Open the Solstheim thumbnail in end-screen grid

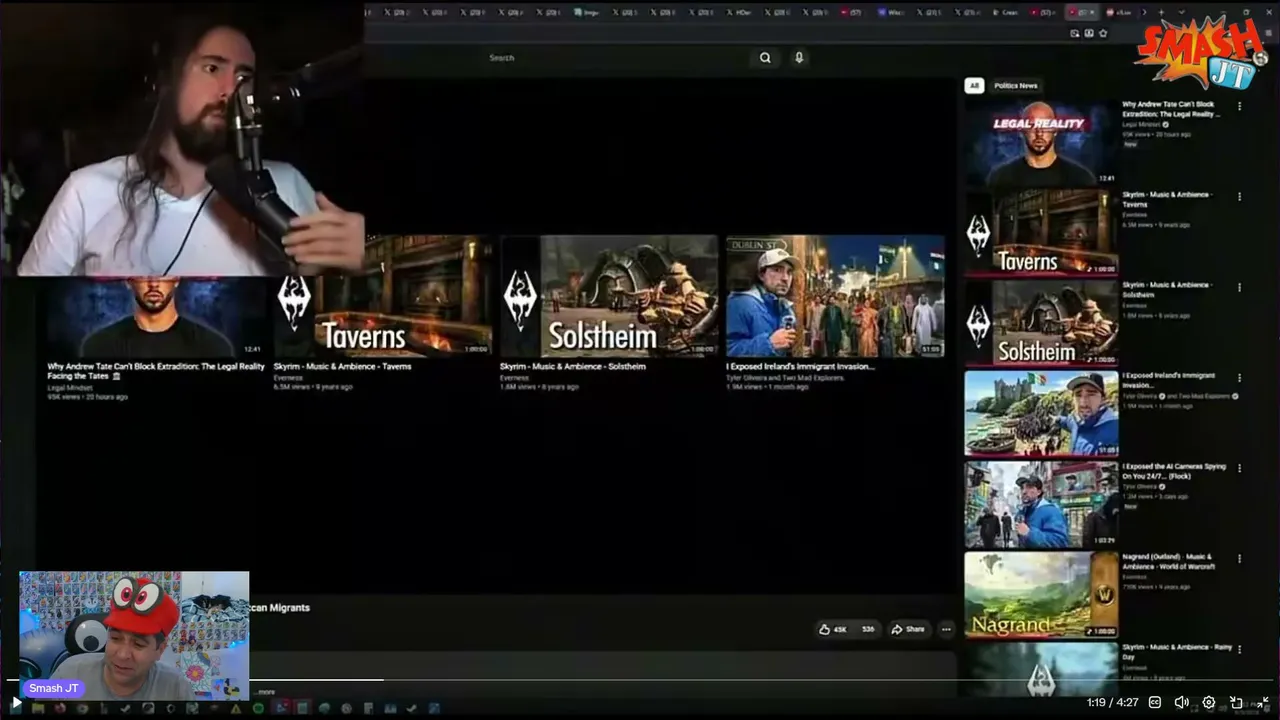[x=609, y=296]
